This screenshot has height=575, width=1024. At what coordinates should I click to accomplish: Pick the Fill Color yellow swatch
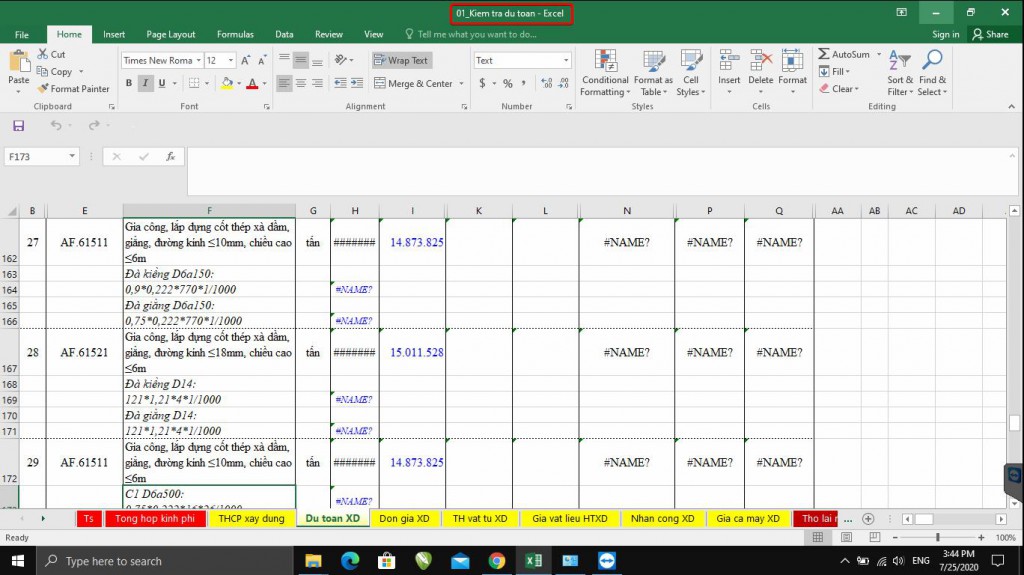point(227,83)
